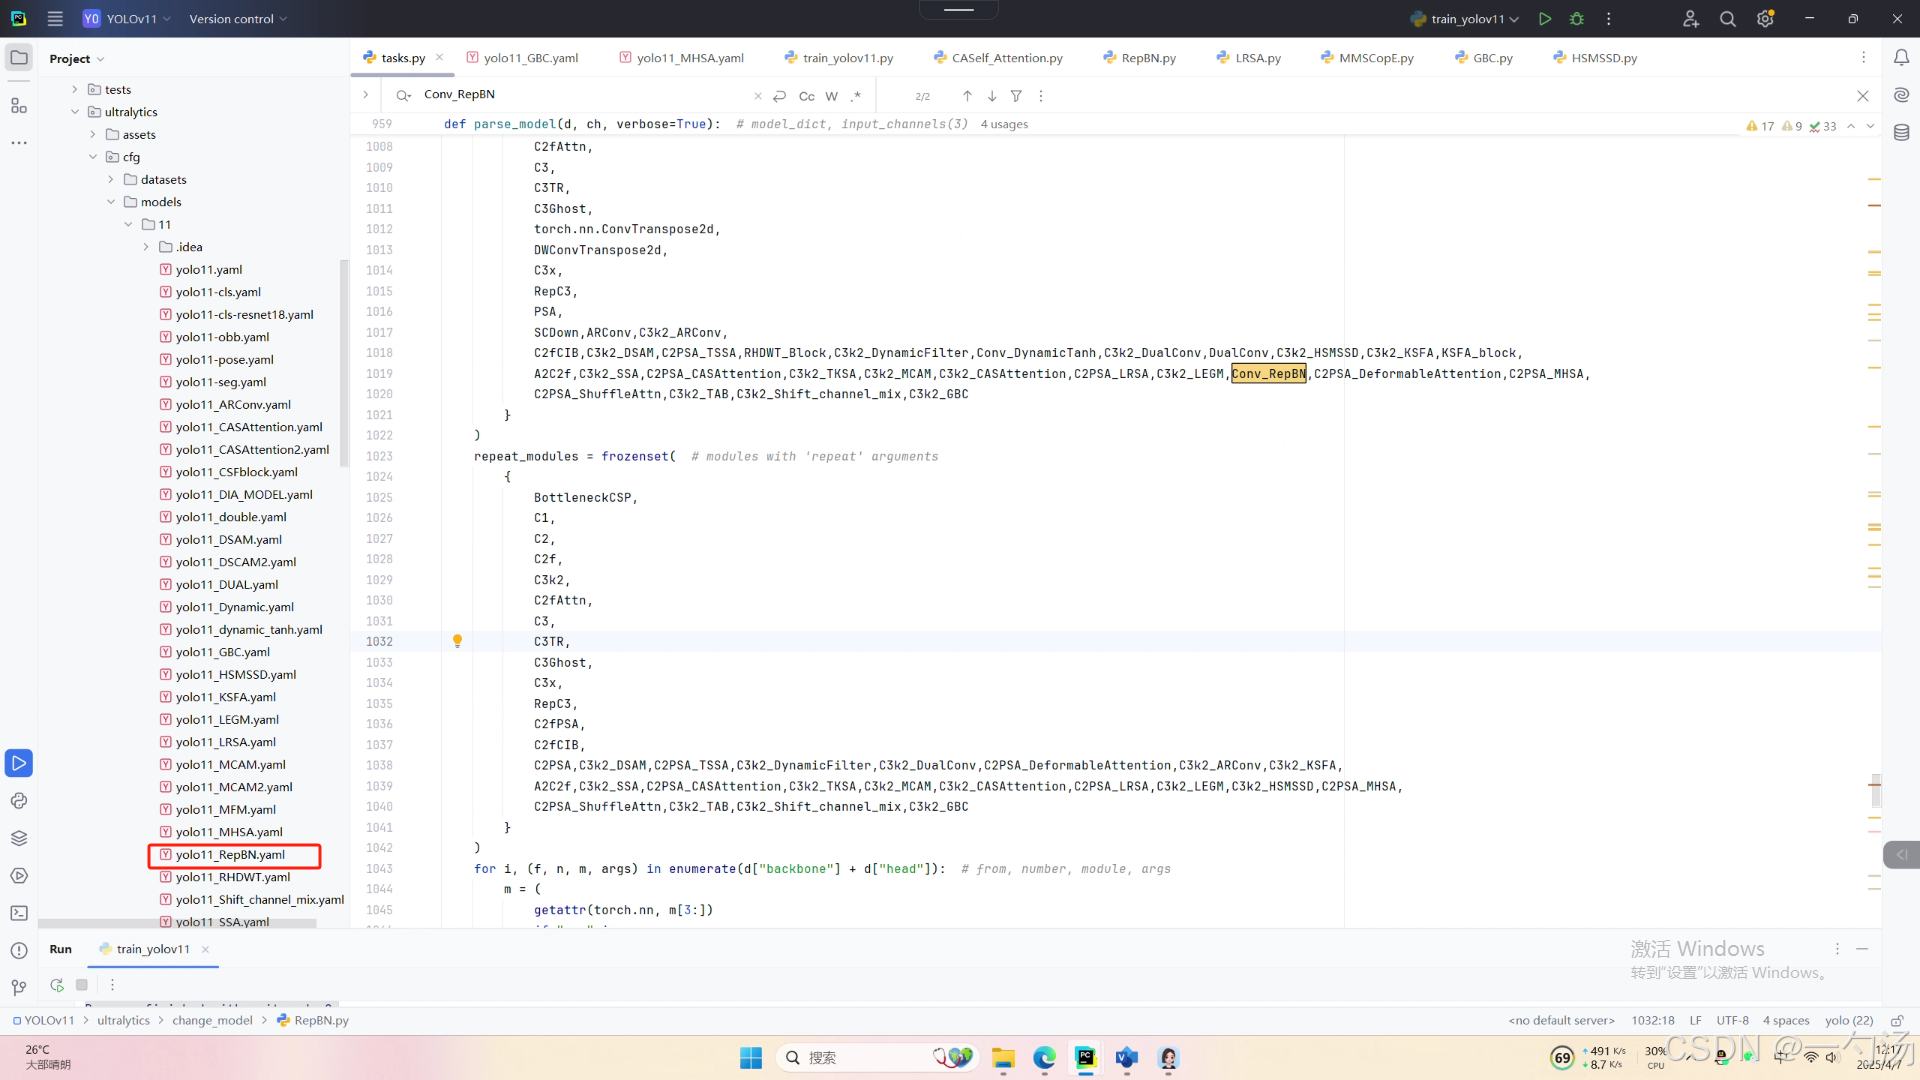
Task: Open Python Packages layers tool window
Action: tap(19, 838)
